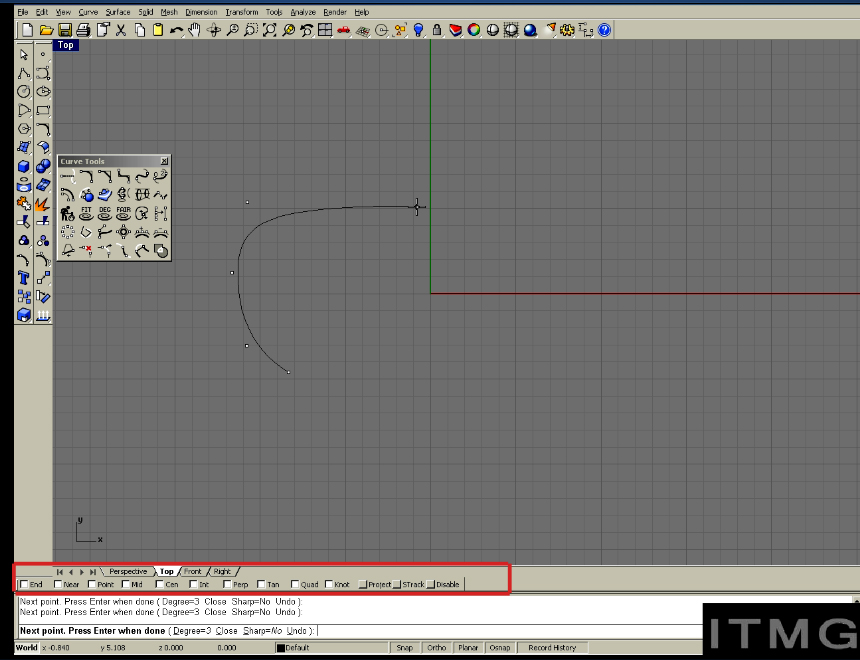Open a file with the folder icon
The image size is (860, 660).
point(46,30)
